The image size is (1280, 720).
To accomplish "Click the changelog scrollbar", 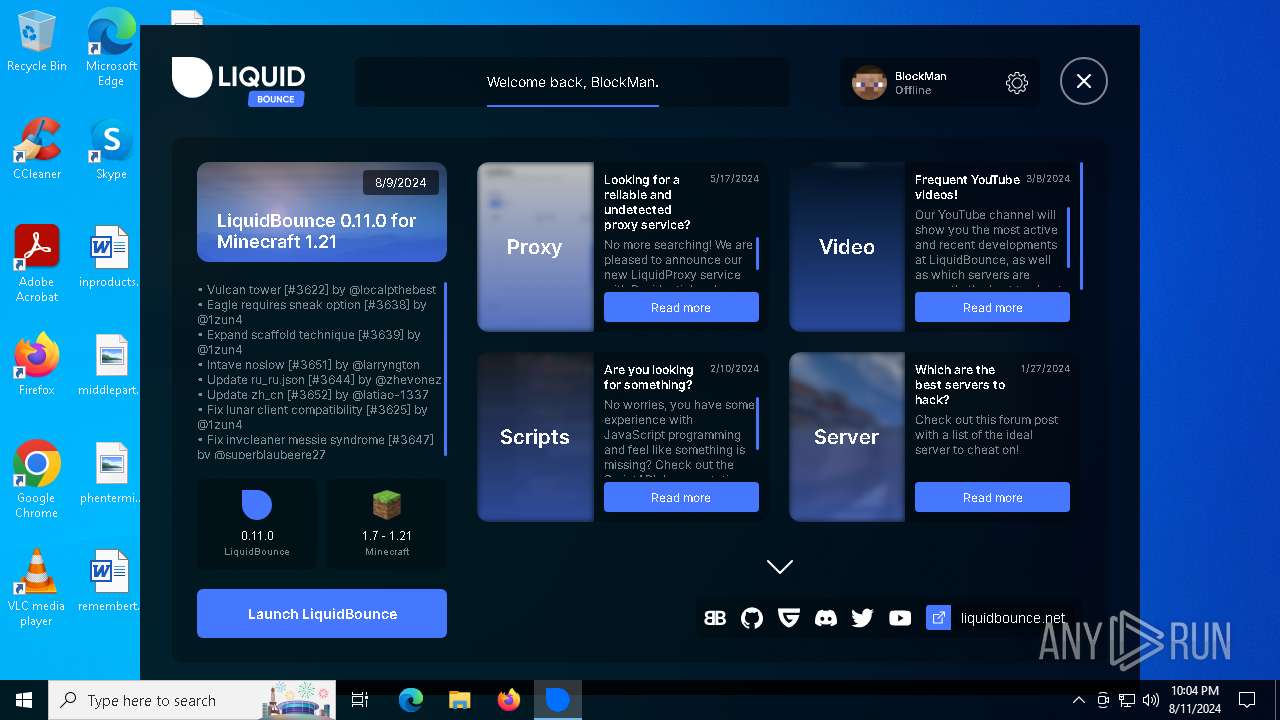I will tap(445, 368).
